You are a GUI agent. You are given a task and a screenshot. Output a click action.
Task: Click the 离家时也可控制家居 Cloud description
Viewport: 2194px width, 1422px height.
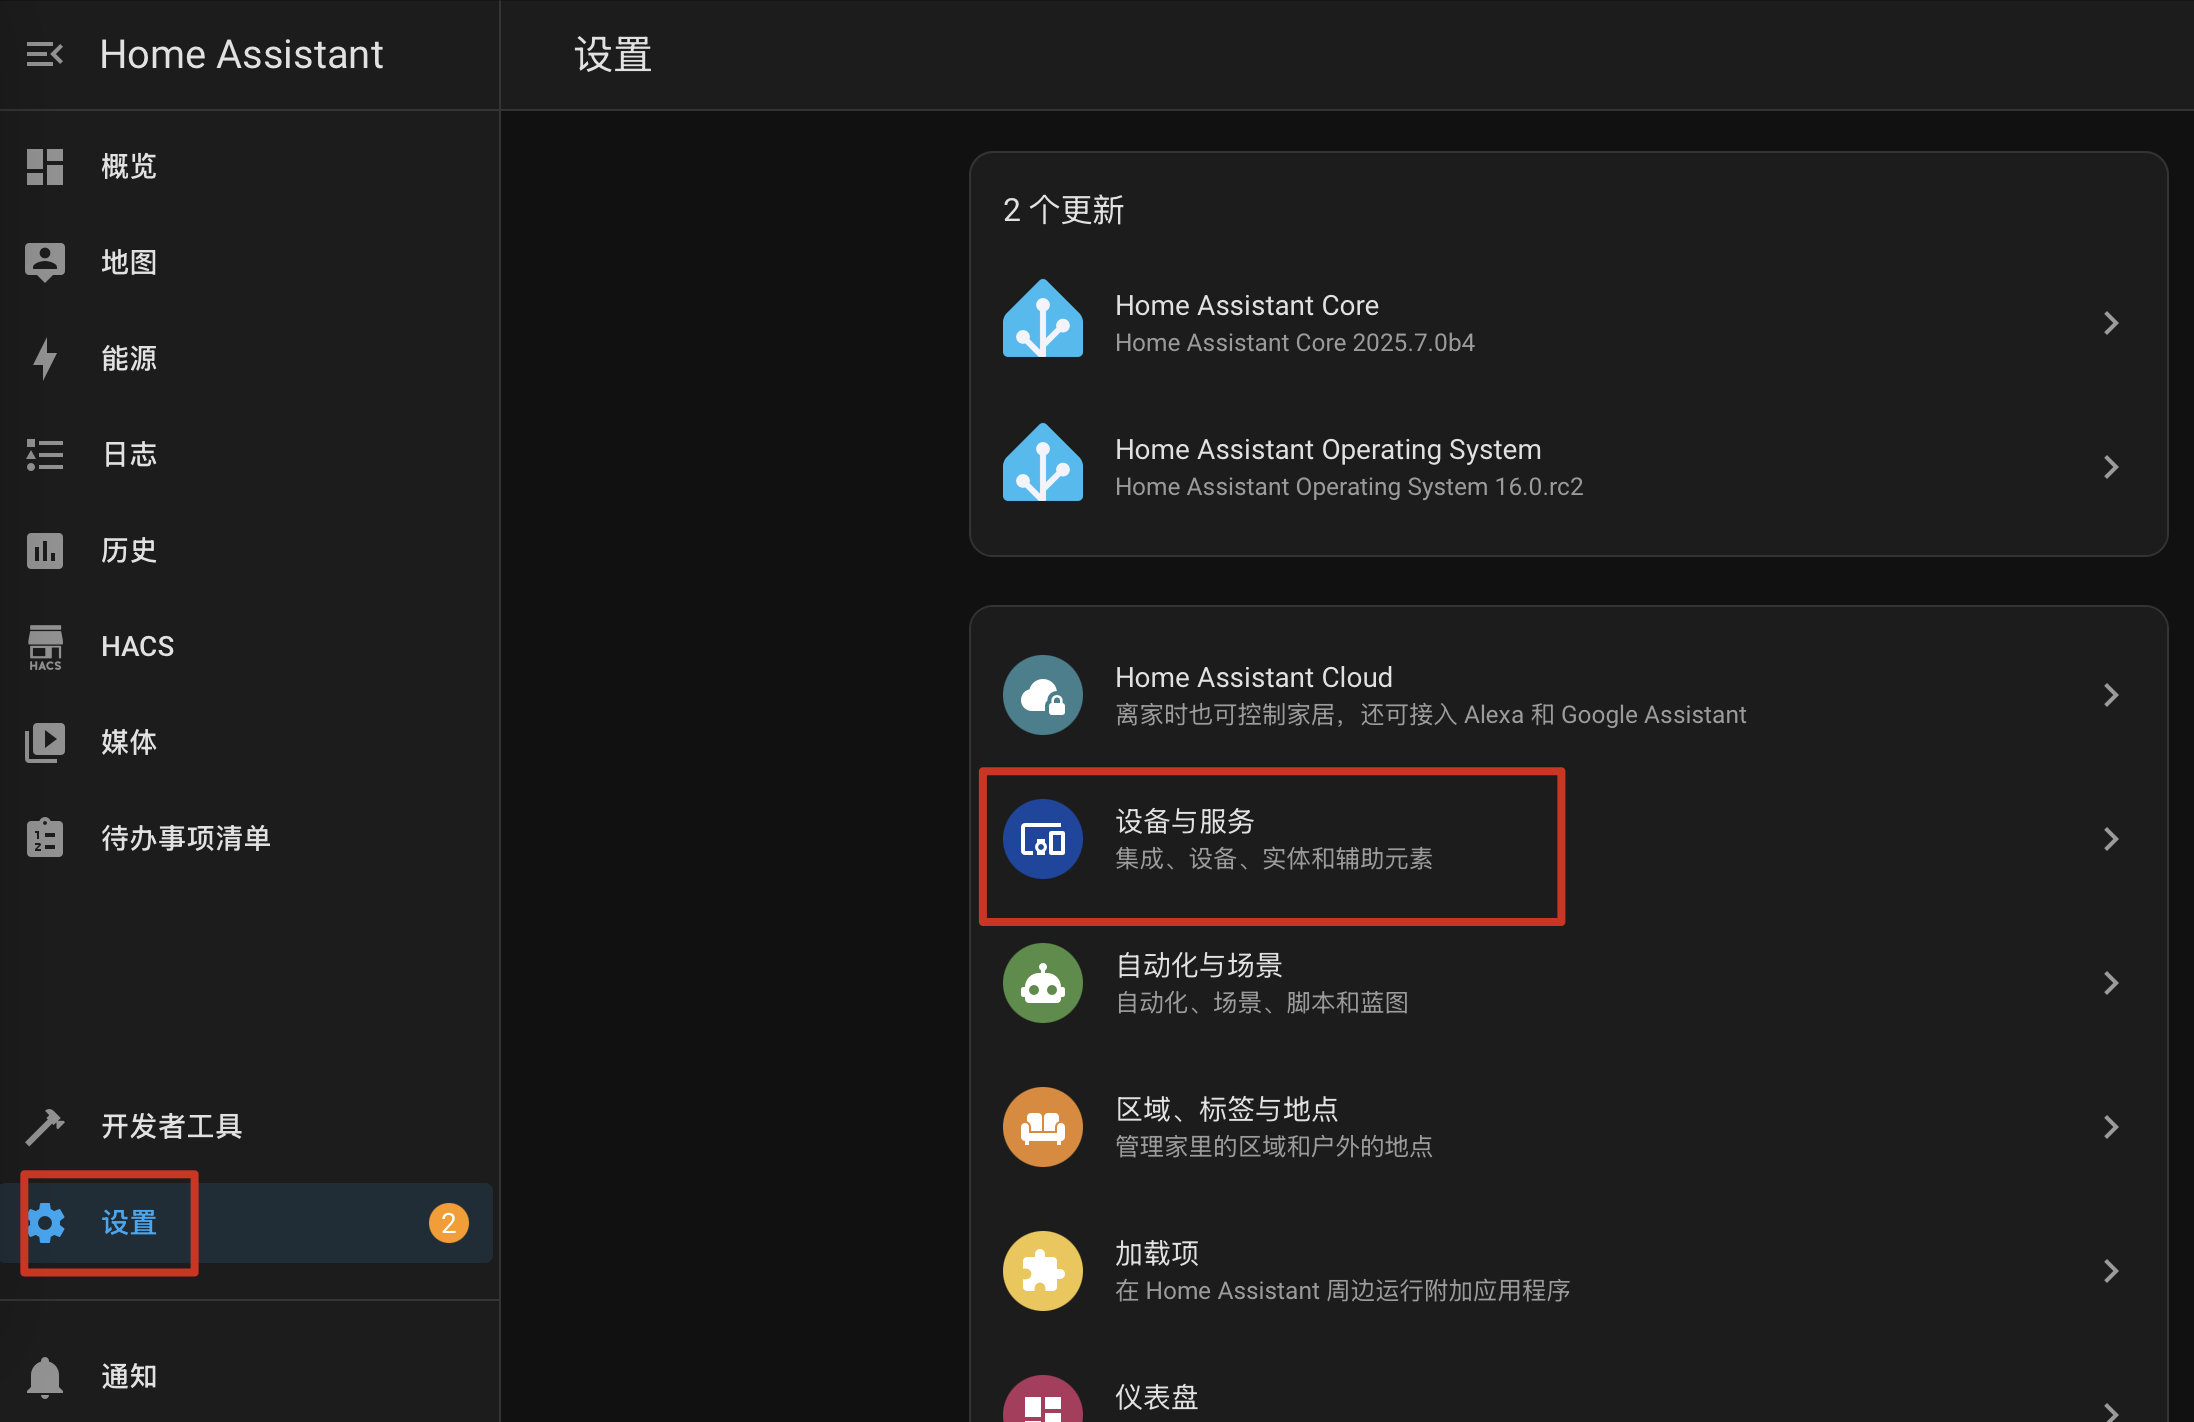coord(1431,715)
